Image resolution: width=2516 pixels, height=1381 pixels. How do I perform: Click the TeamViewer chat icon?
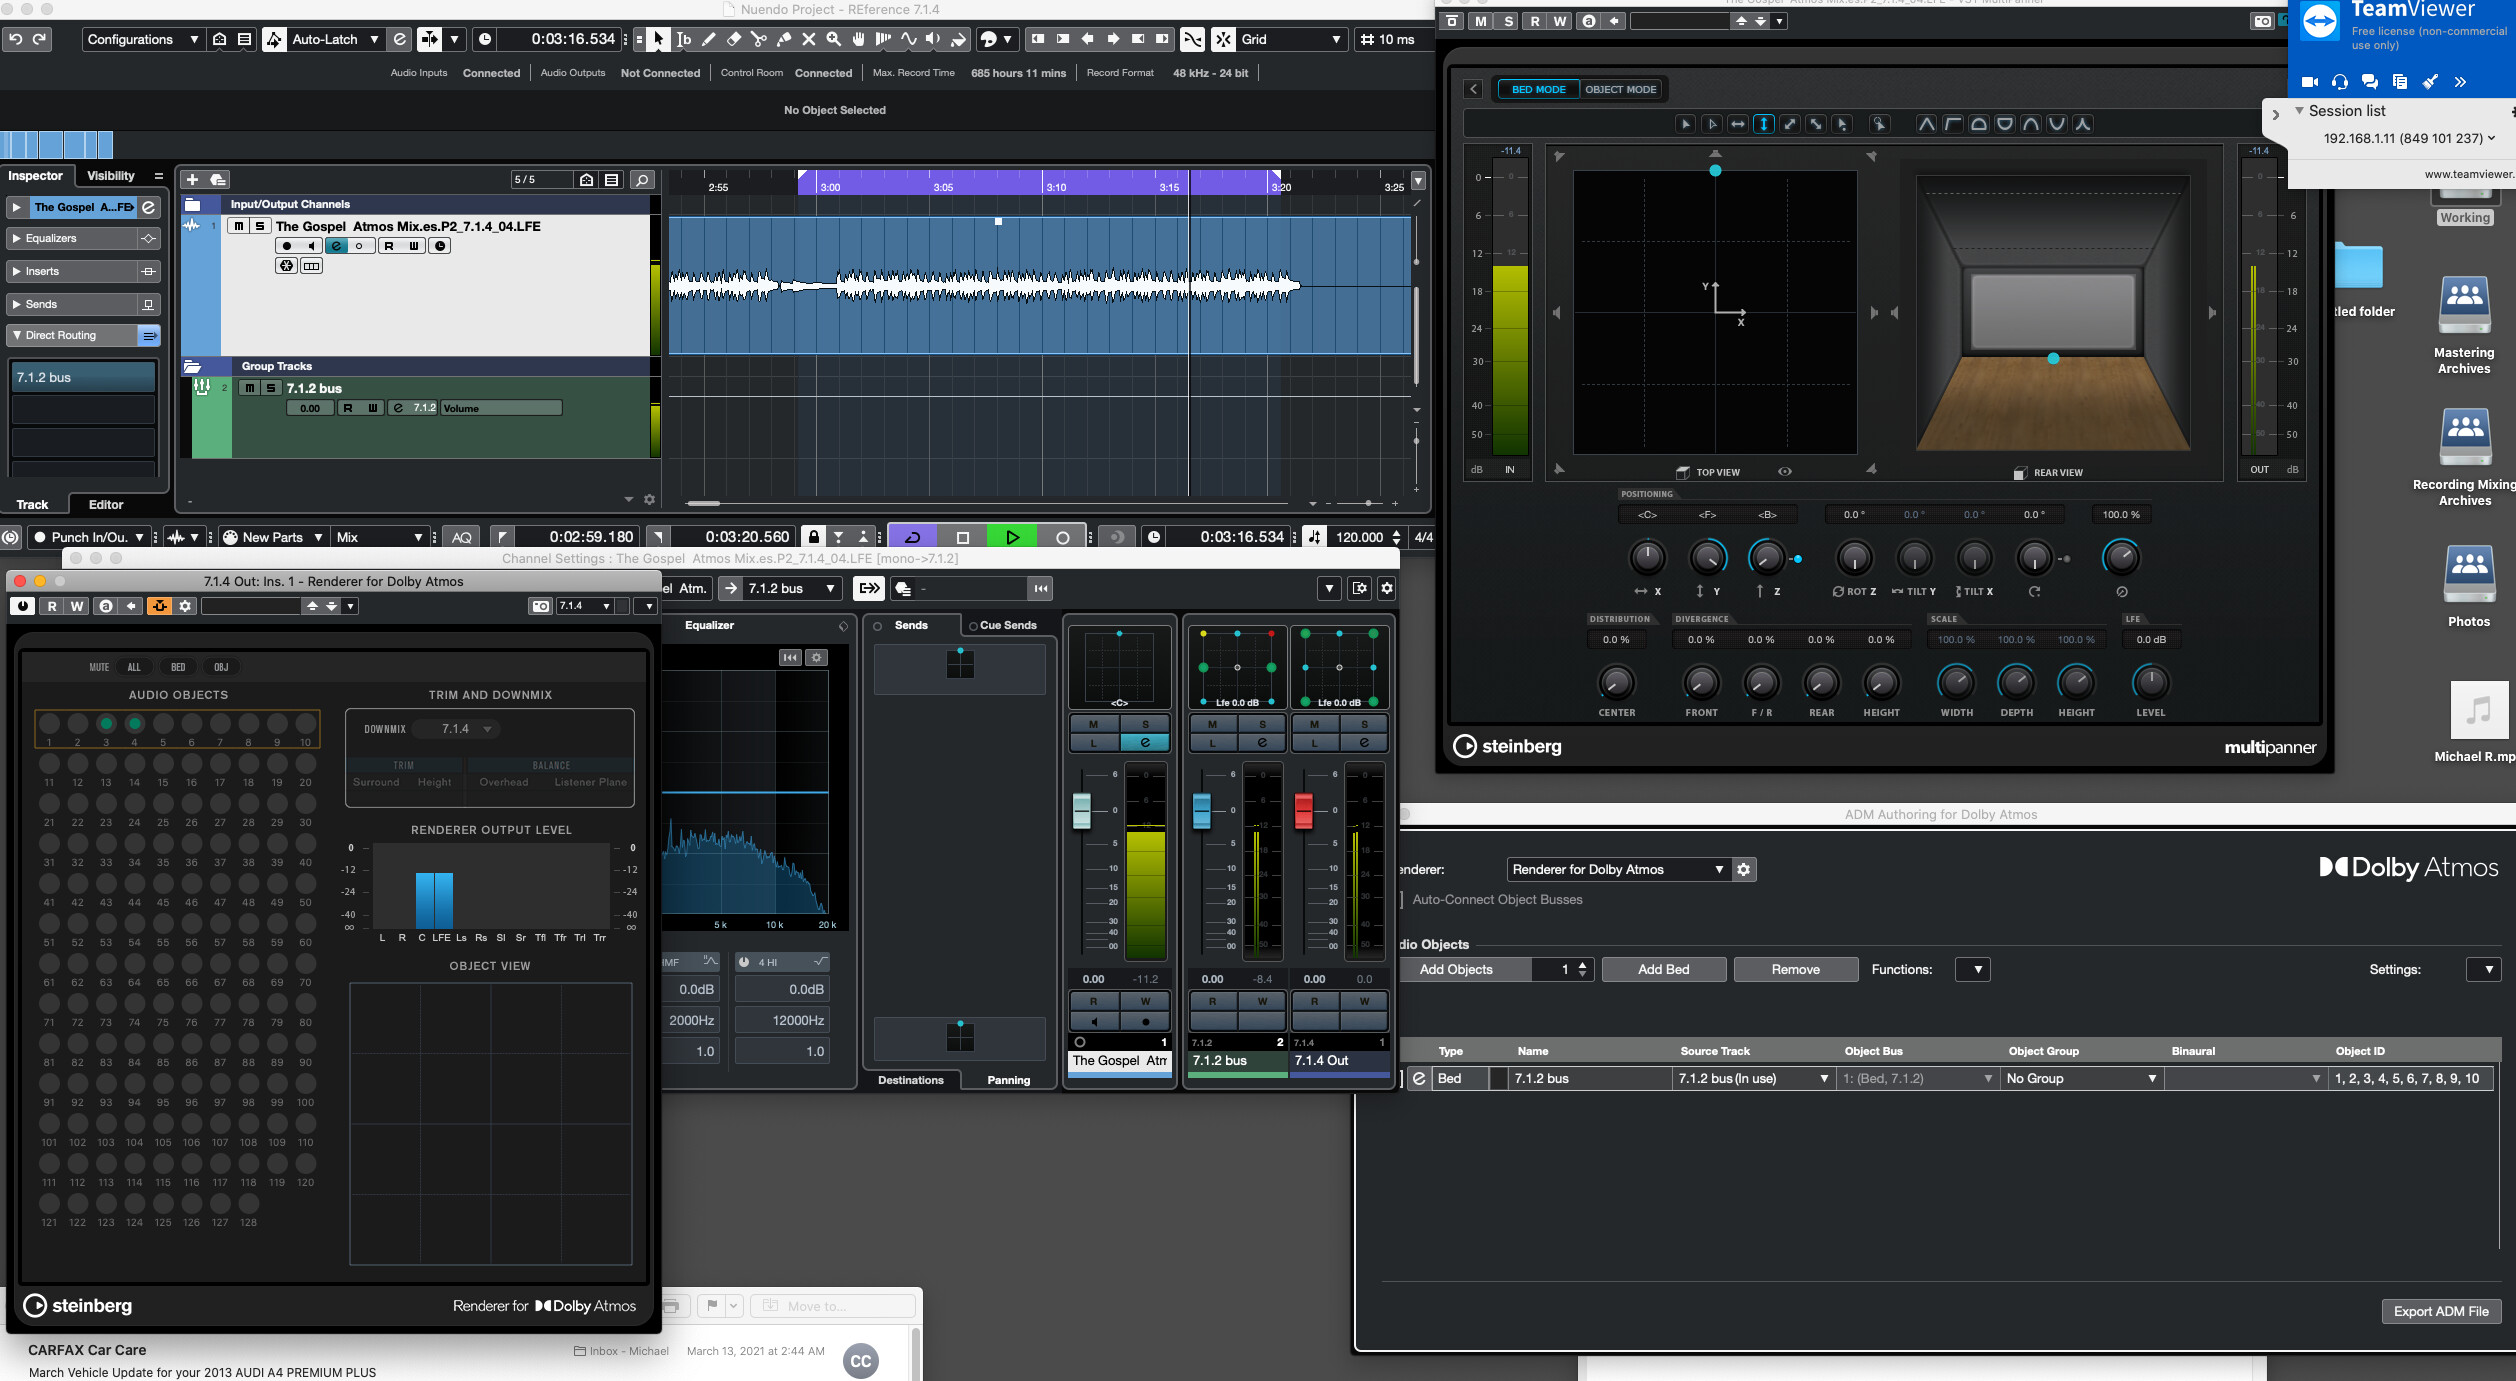2369,81
